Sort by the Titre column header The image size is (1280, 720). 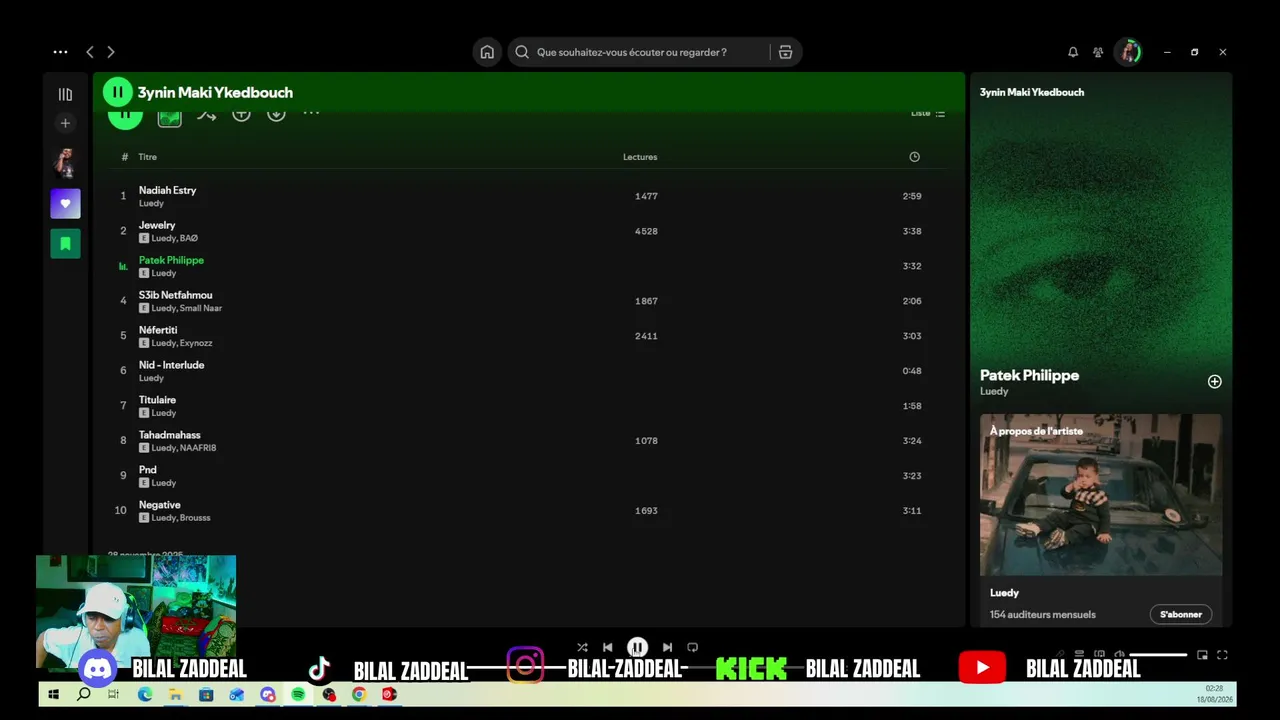click(x=147, y=157)
